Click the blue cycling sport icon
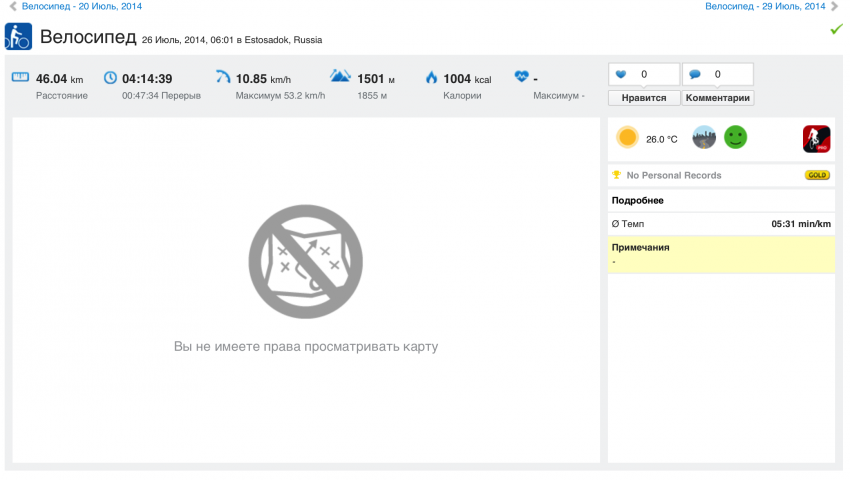850x480 pixels. tap(19, 38)
